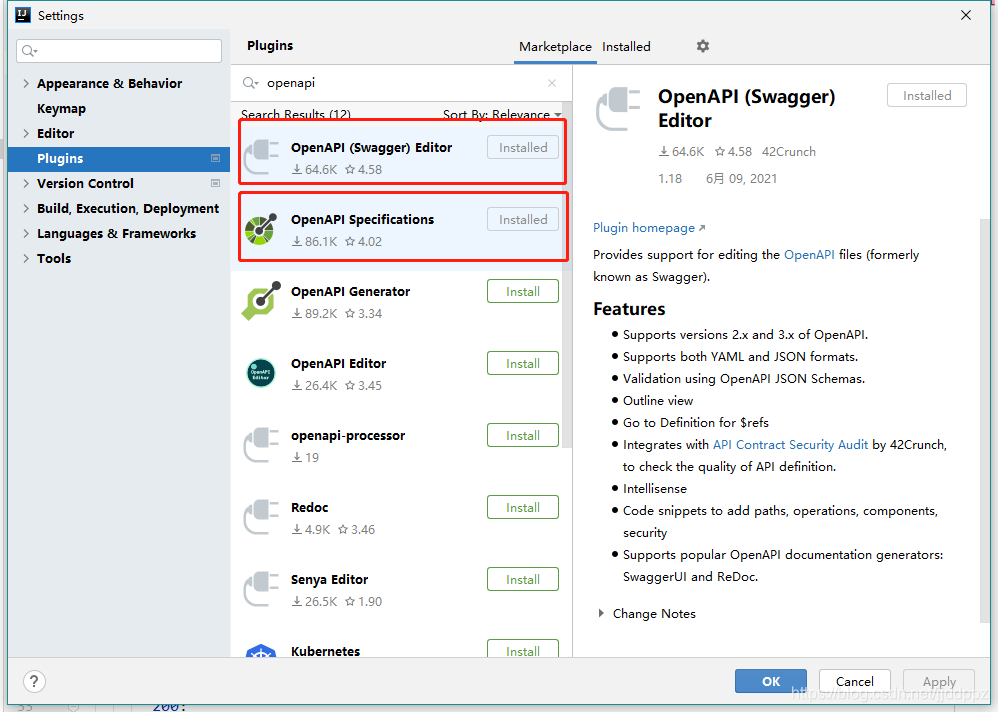This screenshot has width=998, height=712.
Task: Expand Languages & Frameworks group
Action: coord(26,233)
